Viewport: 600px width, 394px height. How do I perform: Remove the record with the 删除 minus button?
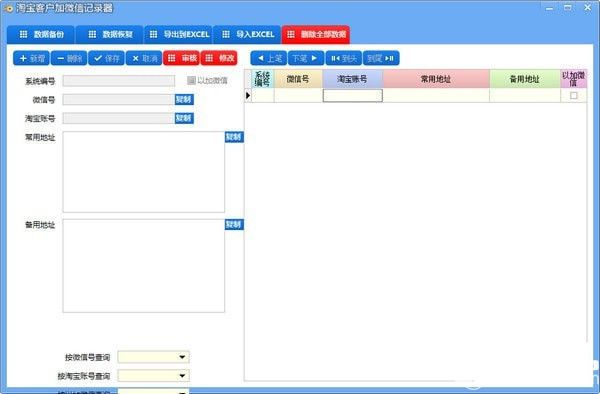point(69,58)
